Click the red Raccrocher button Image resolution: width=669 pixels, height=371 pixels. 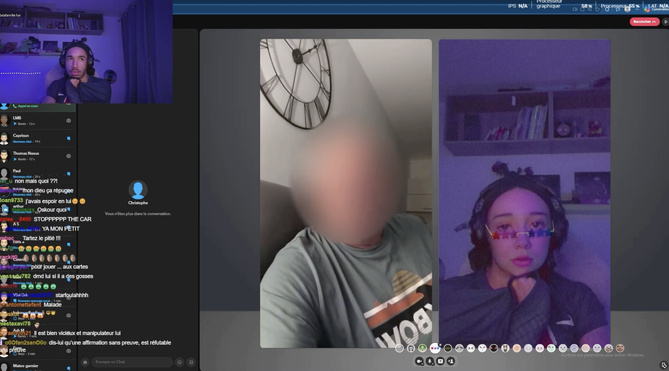pyautogui.click(x=644, y=22)
